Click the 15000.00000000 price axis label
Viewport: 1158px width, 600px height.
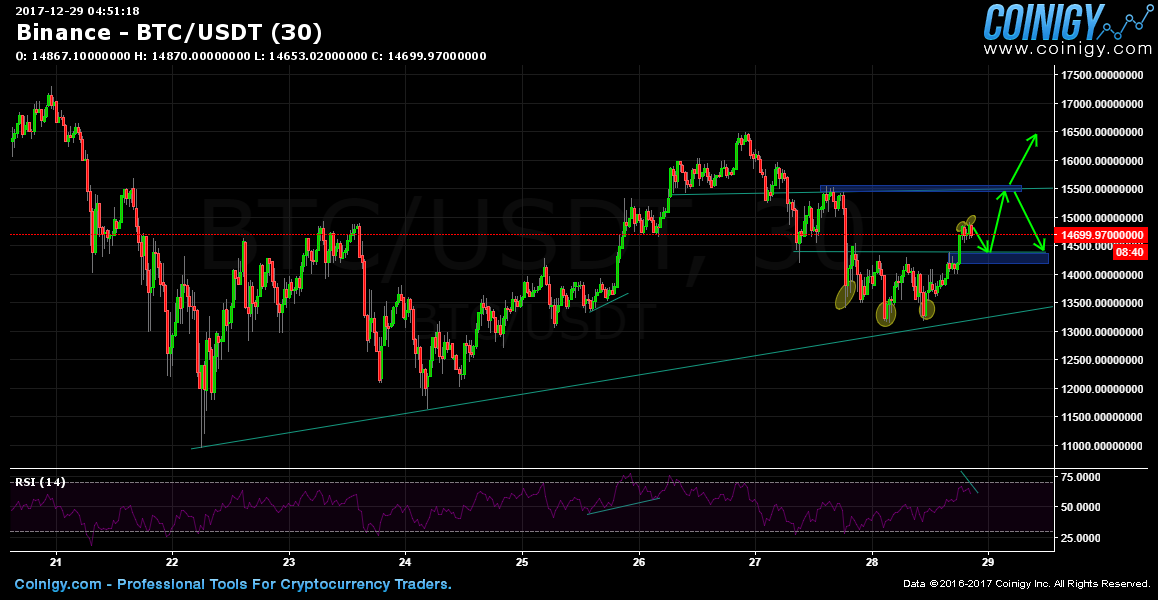(1102, 218)
